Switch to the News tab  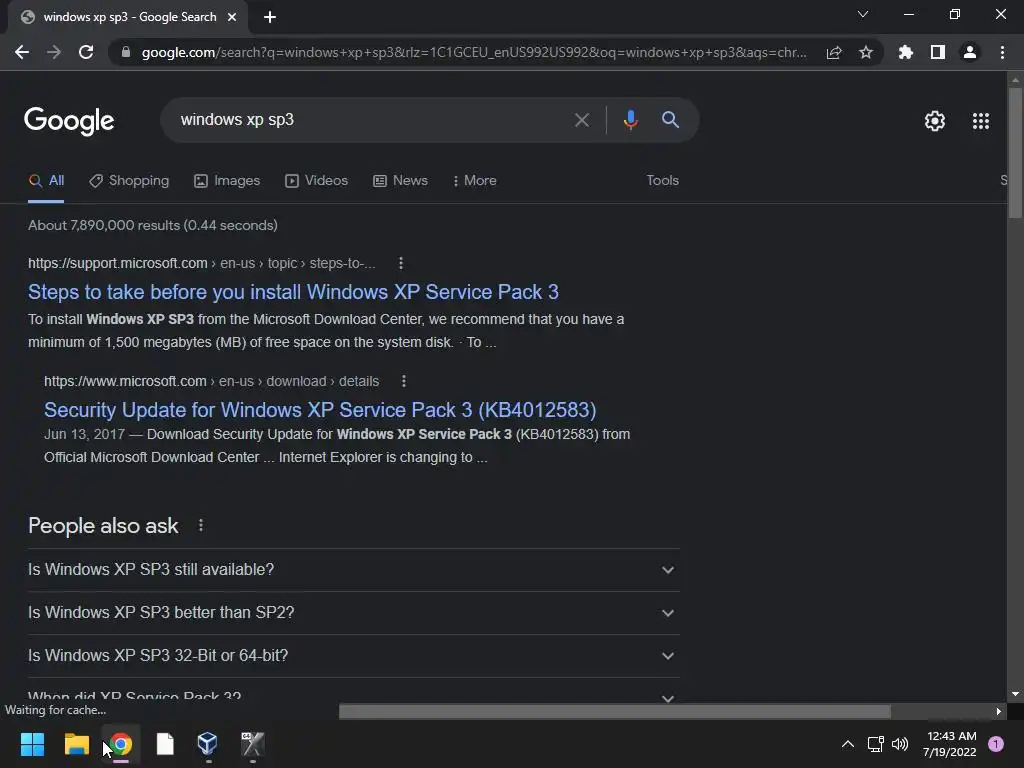tap(400, 181)
